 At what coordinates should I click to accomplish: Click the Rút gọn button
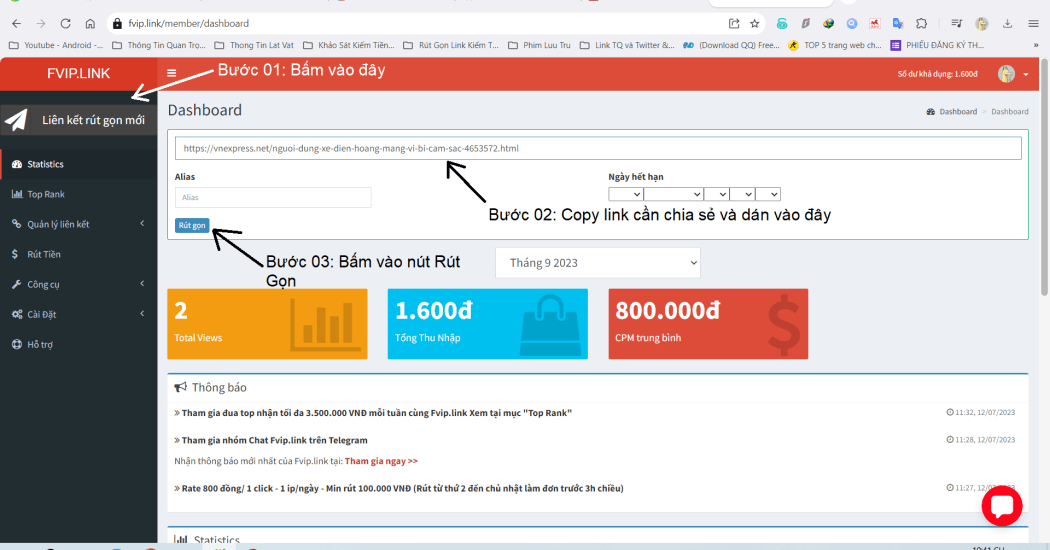192,225
